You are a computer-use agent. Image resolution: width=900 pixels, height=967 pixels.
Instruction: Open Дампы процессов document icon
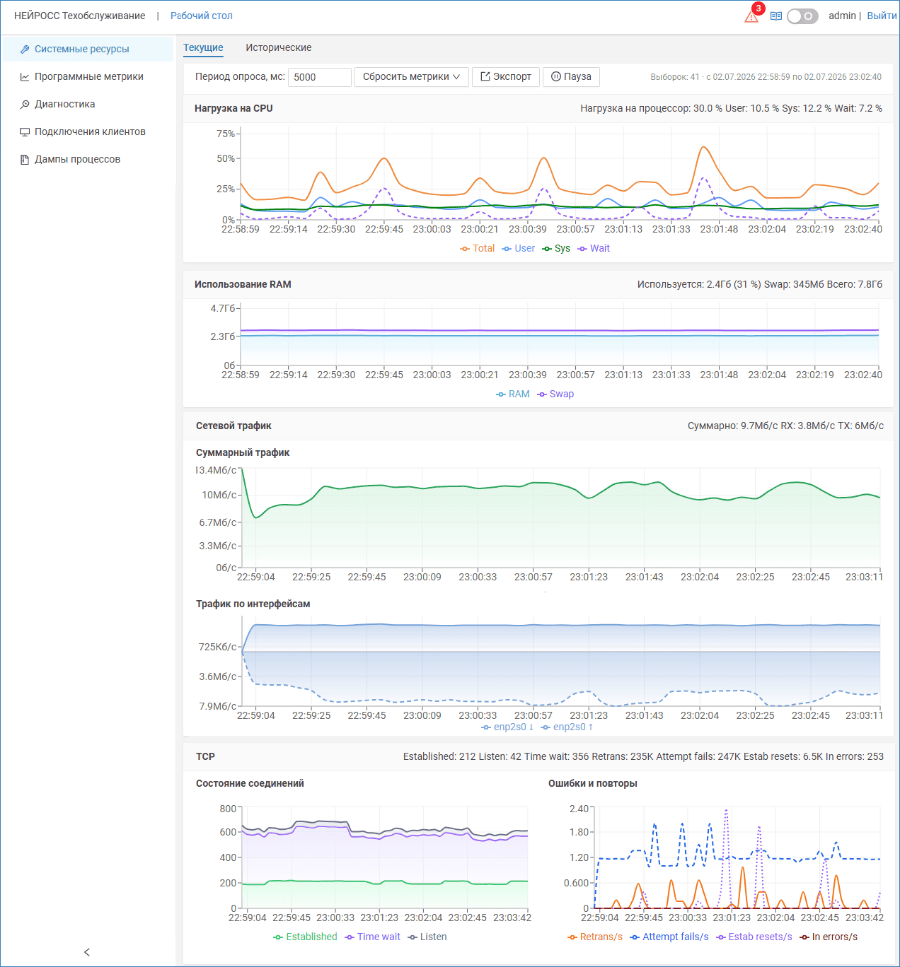pyautogui.click(x=25, y=159)
